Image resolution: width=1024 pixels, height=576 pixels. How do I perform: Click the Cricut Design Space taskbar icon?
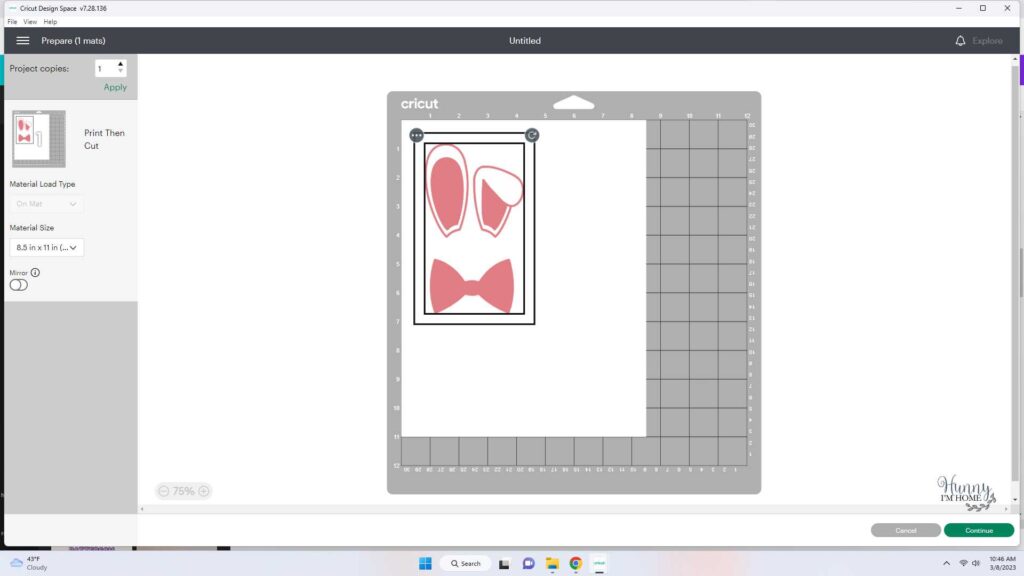pos(599,564)
